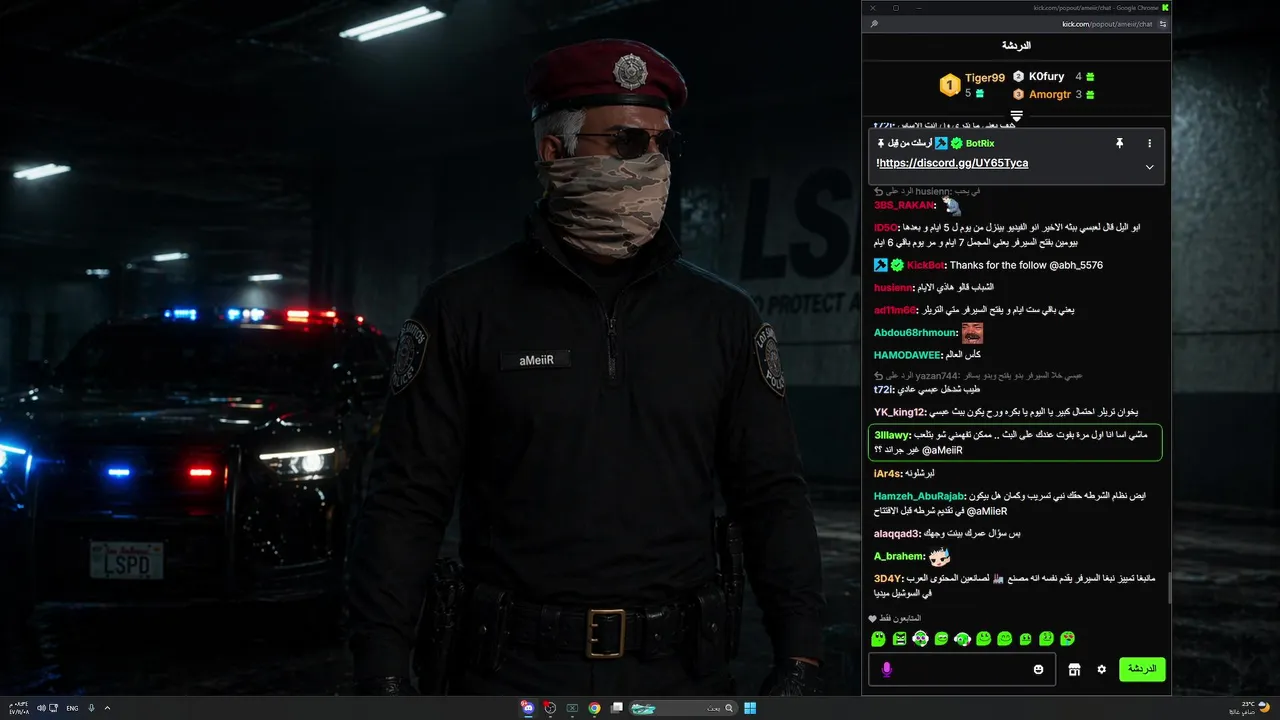Click the HAMODAWEE username

[x=907, y=355]
